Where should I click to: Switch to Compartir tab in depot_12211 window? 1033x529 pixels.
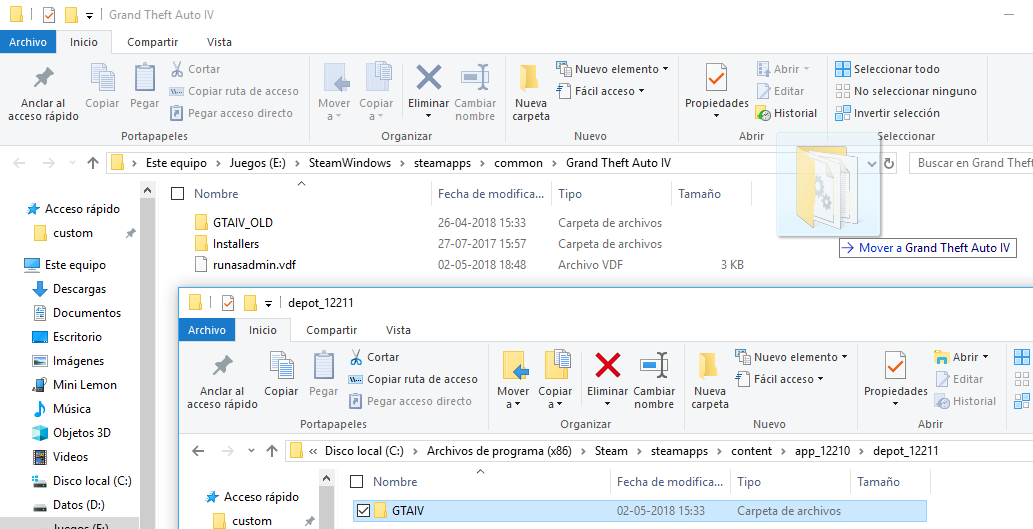pos(331,330)
